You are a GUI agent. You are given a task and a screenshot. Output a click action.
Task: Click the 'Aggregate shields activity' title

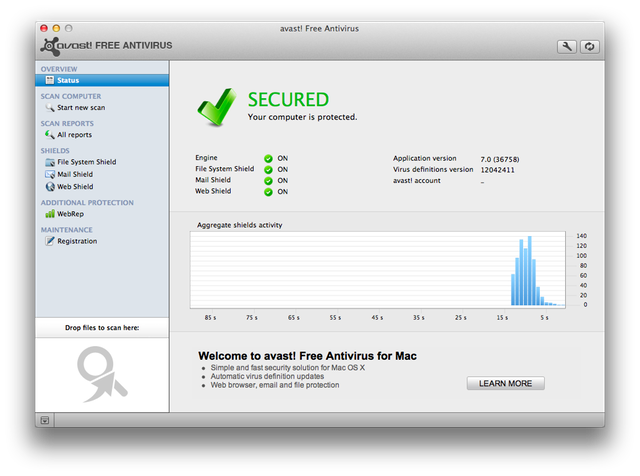tap(240, 225)
